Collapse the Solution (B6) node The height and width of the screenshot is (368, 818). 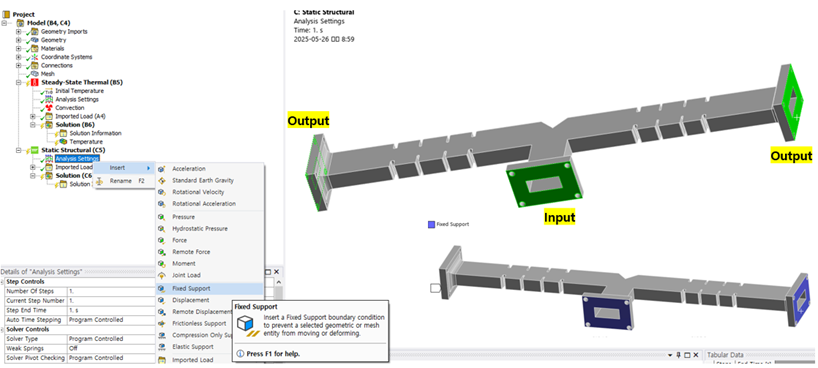(33, 125)
